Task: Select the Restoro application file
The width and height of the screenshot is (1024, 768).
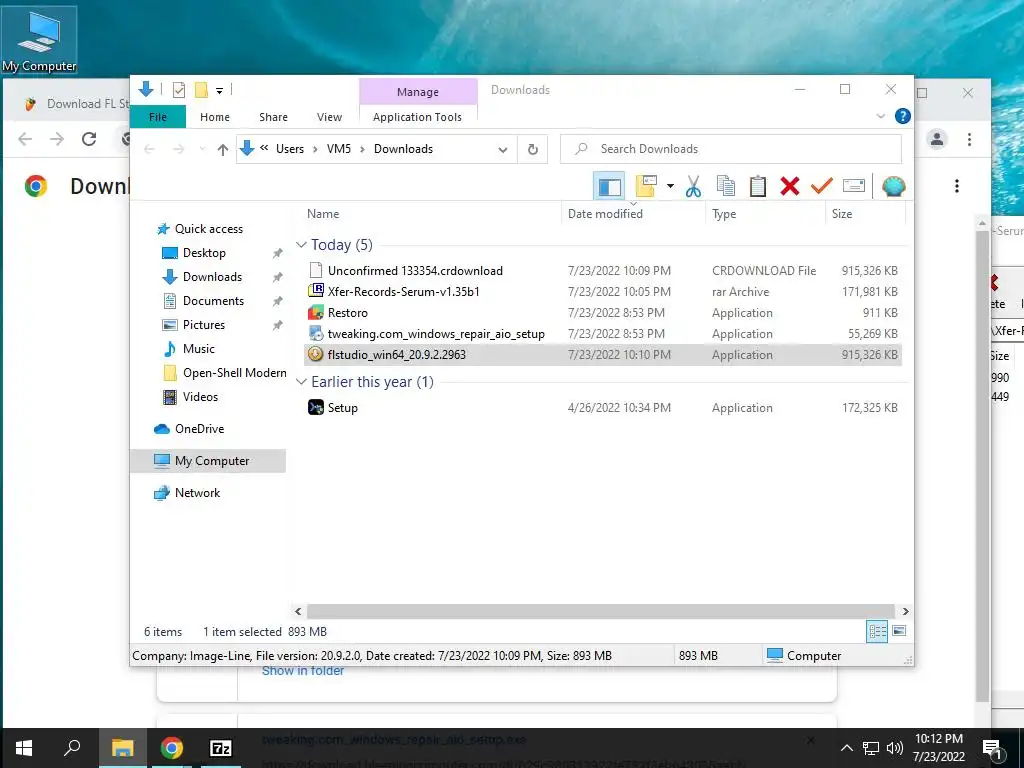Action: coord(603,313)
